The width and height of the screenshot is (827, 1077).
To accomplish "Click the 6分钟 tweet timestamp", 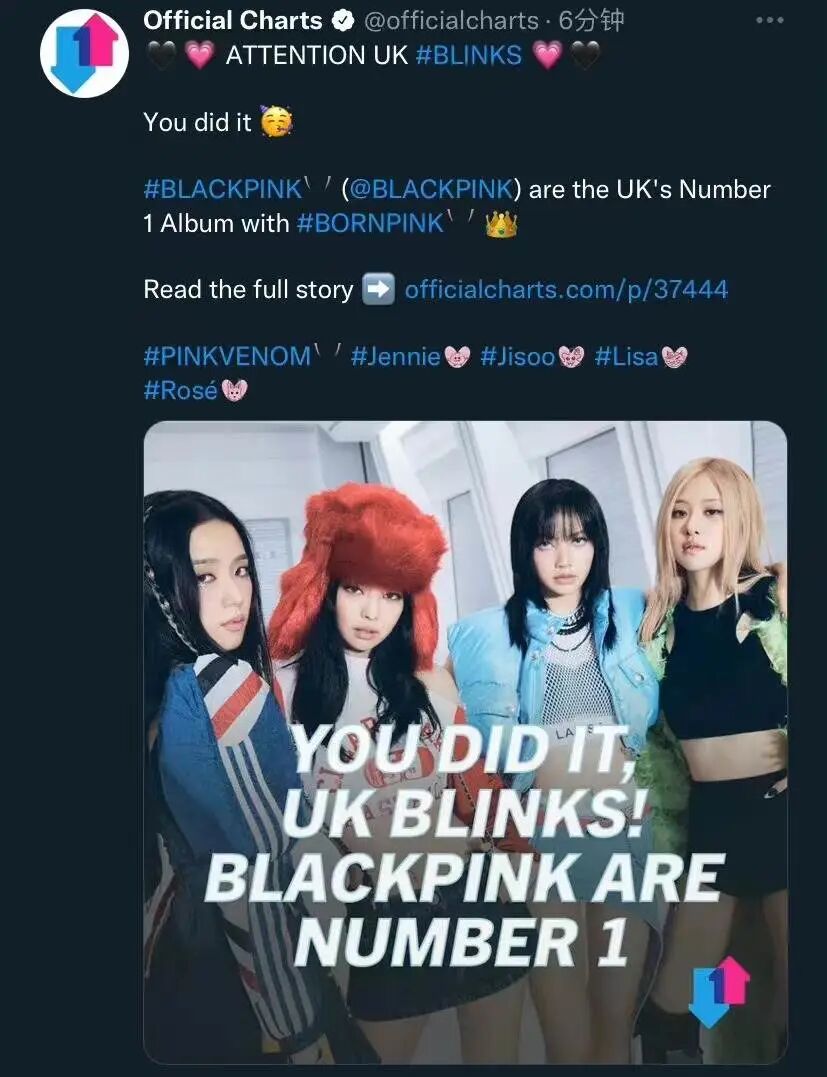I will click(x=591, y=21).
